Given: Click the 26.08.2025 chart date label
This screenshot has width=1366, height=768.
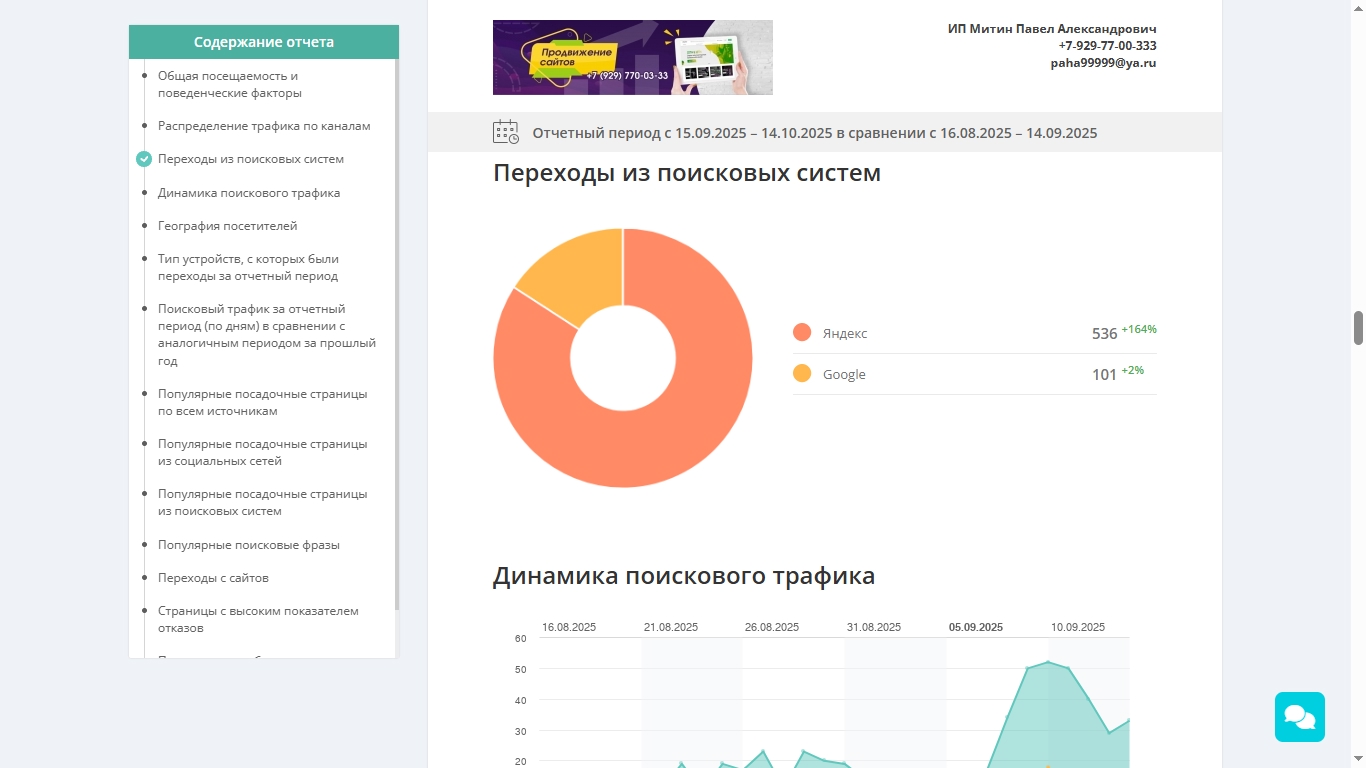Looking at the screenshot, I should pos(772,627).
